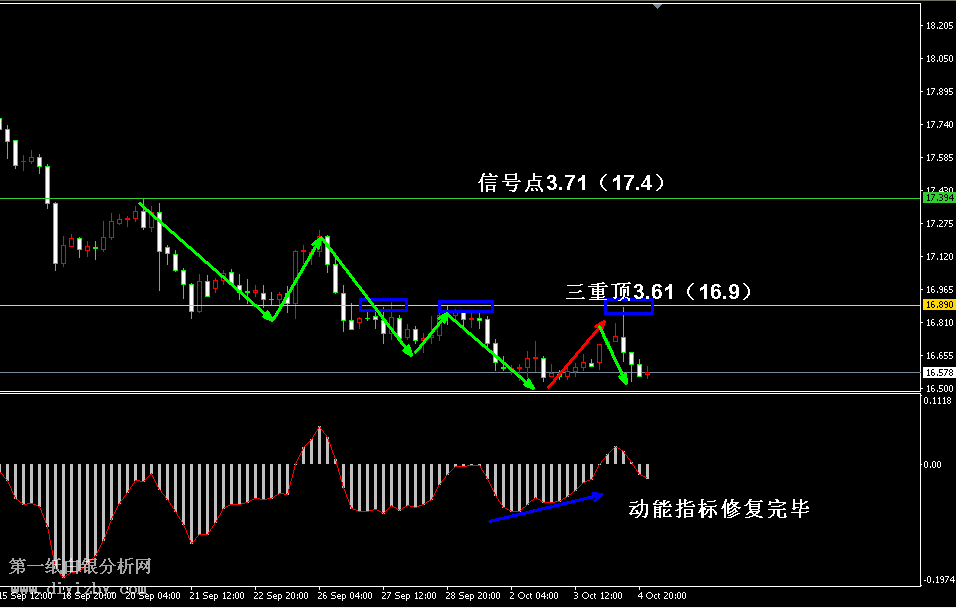Select the blue rectangle under 三重顶 label
Image resolution: width=956 pixels, height=609 pixels.
(628, 307)
